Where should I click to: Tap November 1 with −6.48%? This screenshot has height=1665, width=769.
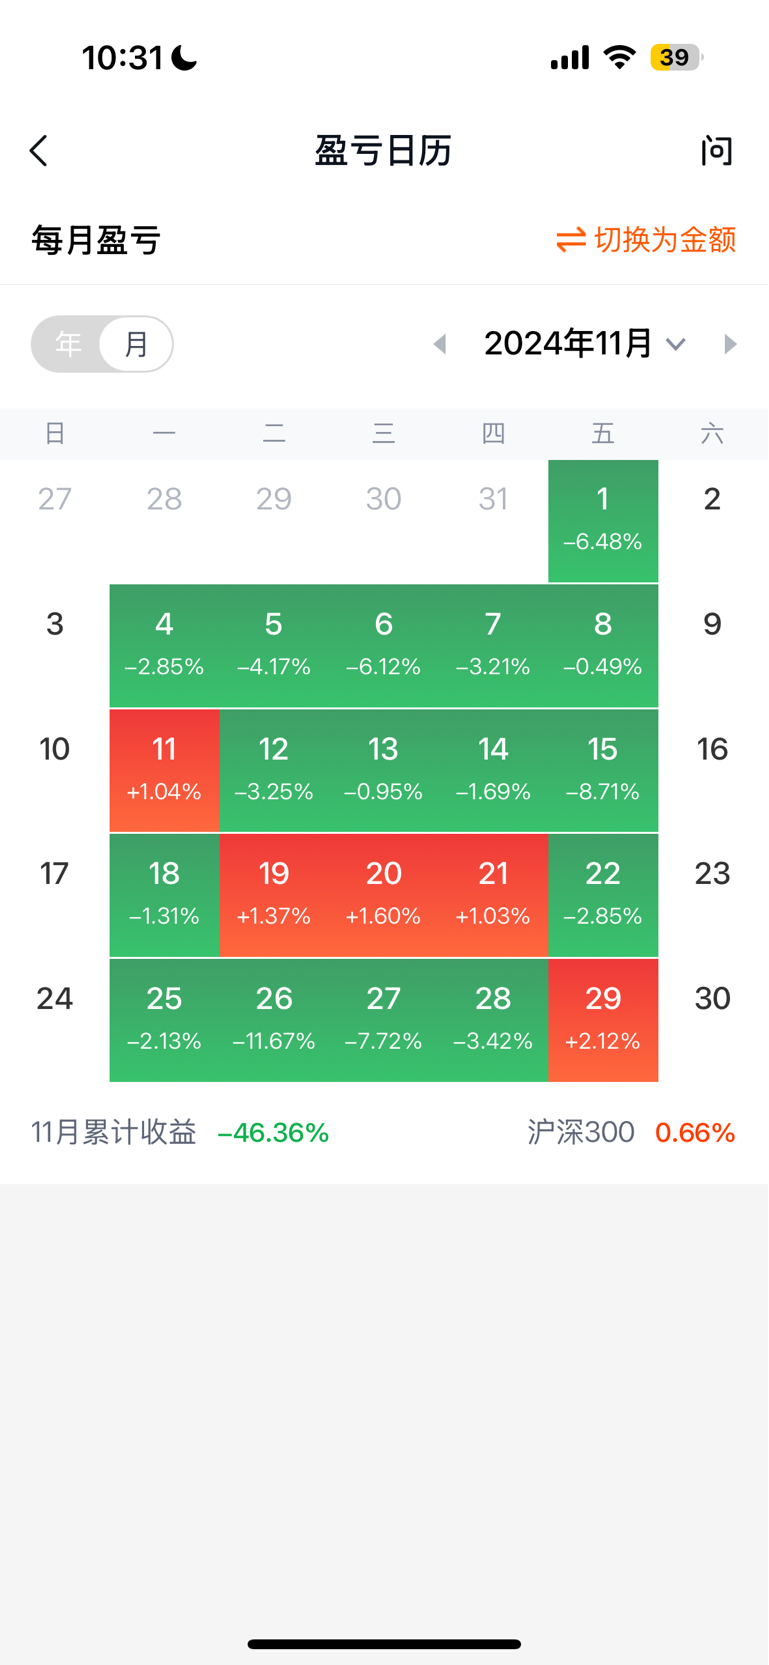[x=603, y=520]
